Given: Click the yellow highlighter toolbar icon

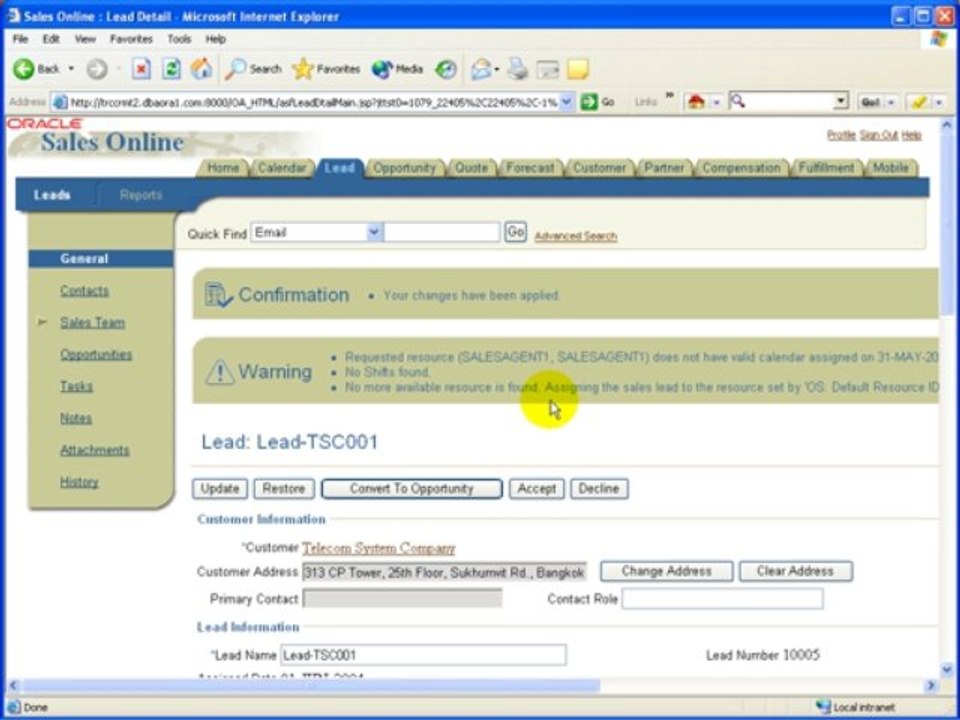Looking at the screenshot, I should (919, 102).
